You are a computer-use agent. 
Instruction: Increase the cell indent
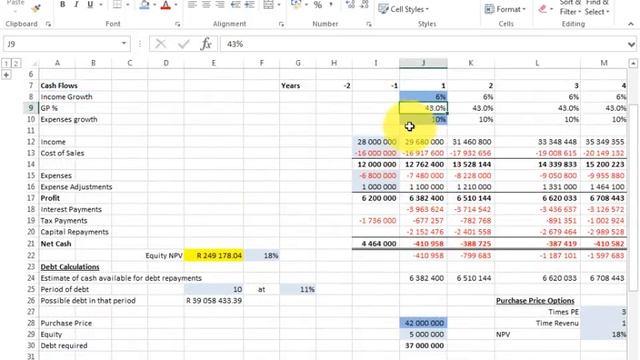click(249, 4)
